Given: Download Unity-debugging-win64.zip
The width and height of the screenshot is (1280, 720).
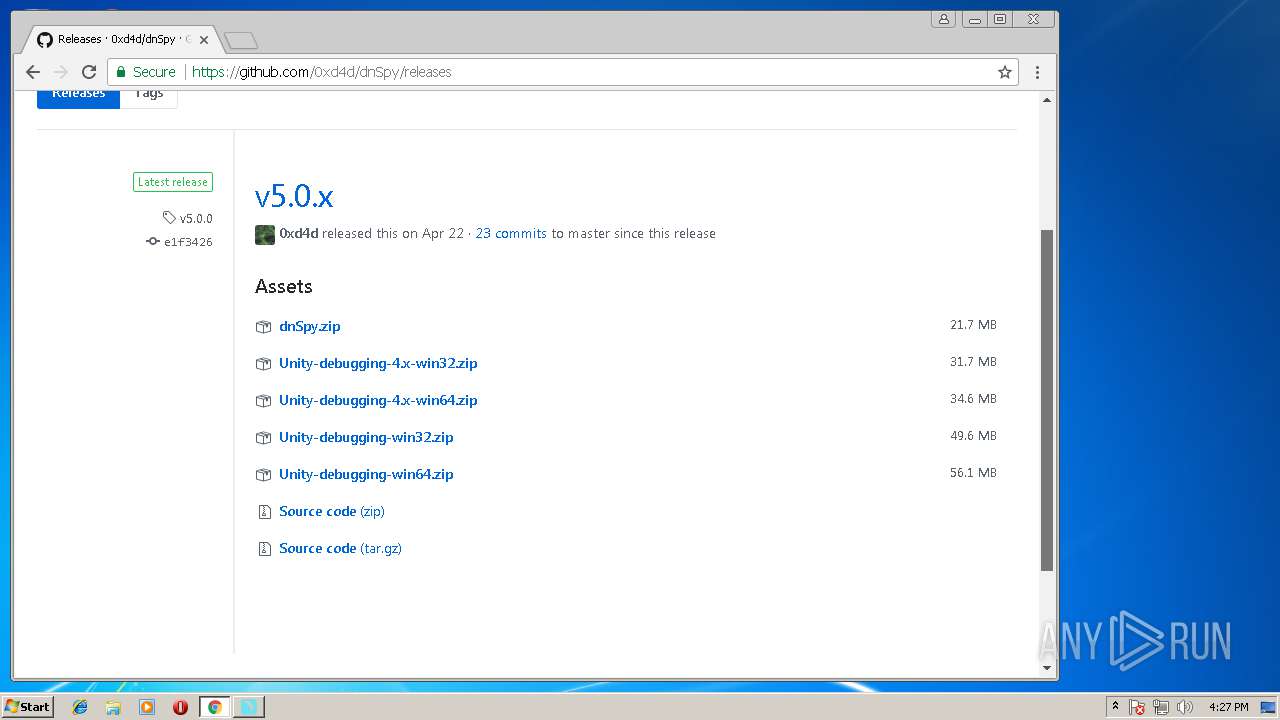Looking at the screenshot, I should coord(366,475).
